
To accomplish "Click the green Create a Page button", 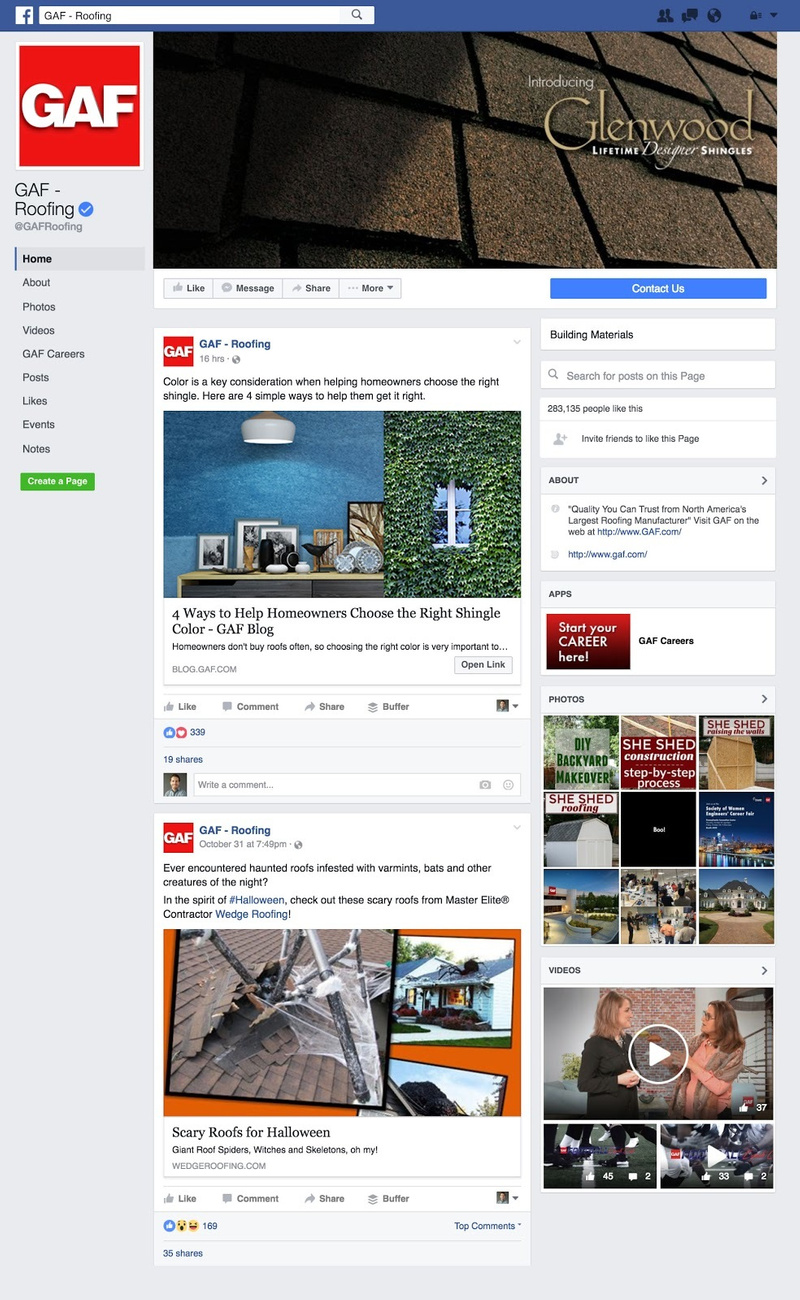I will [57, 481].
